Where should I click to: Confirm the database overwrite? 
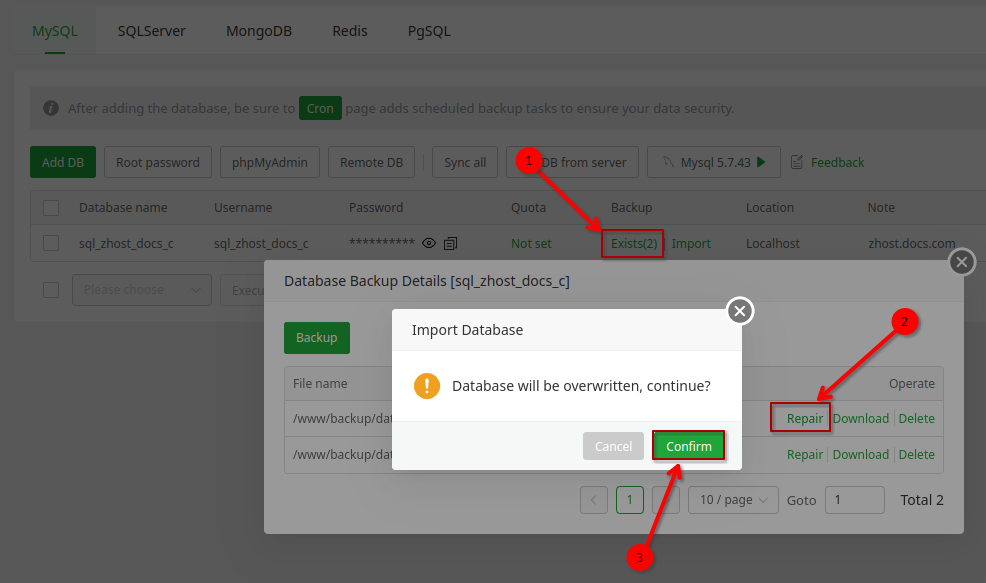click(x=689, y=446)
